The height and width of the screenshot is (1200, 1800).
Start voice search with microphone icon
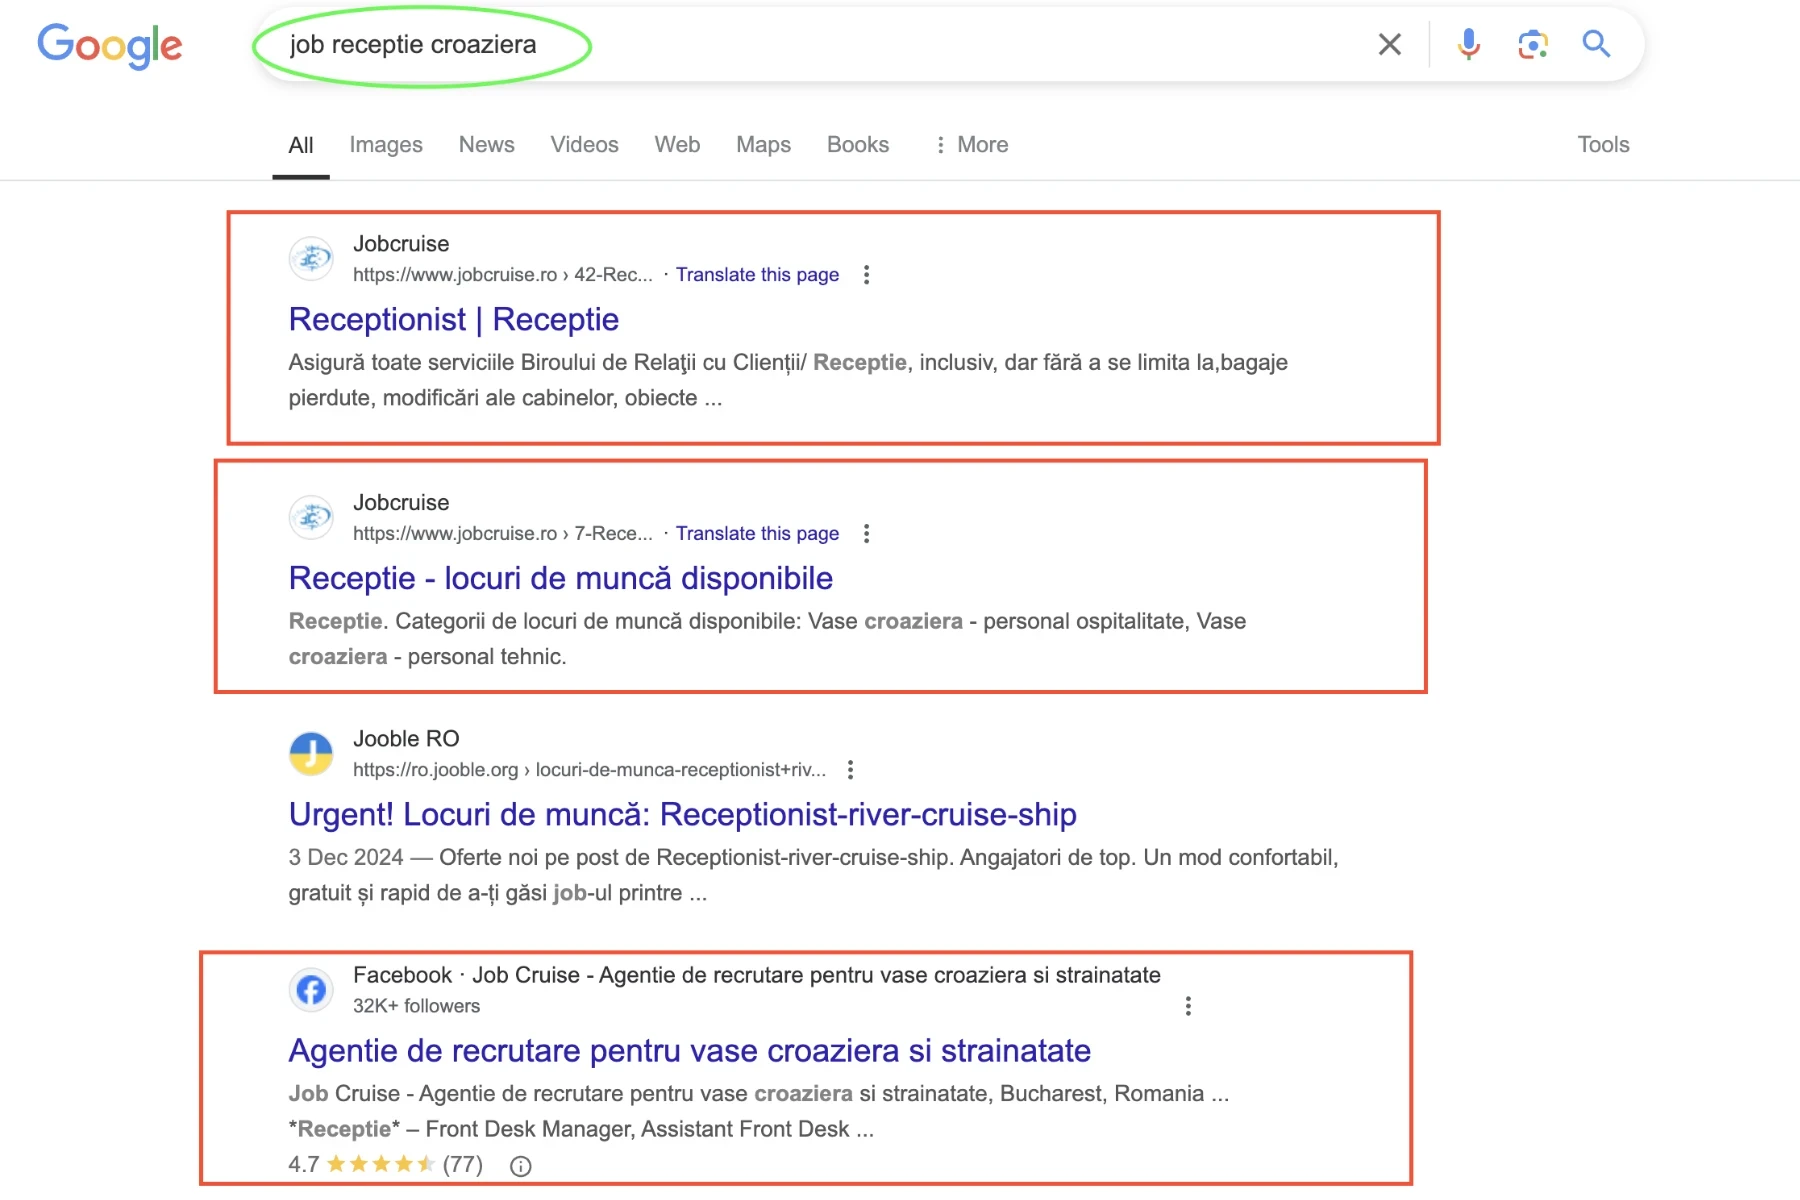[x=1468, y=44]
